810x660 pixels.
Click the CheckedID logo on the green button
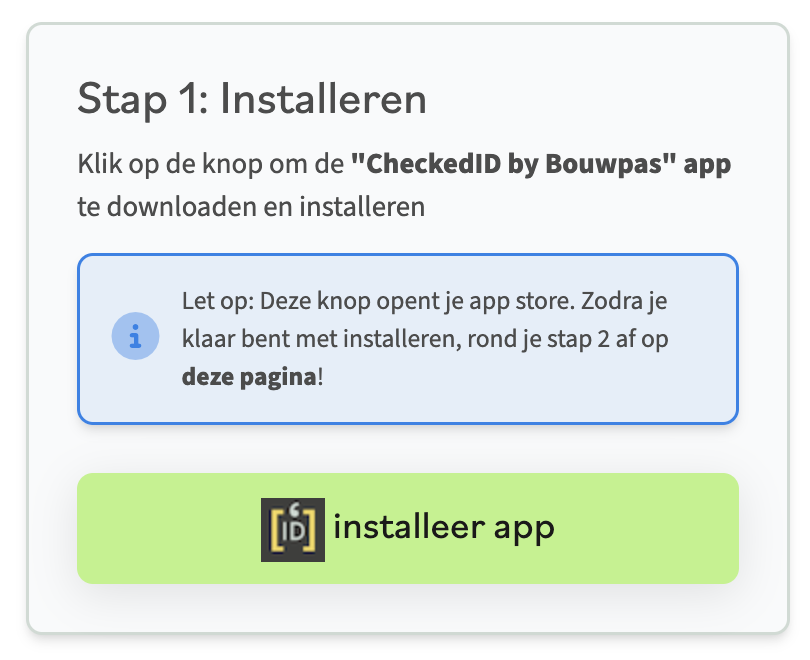click(x=292, y=528)
